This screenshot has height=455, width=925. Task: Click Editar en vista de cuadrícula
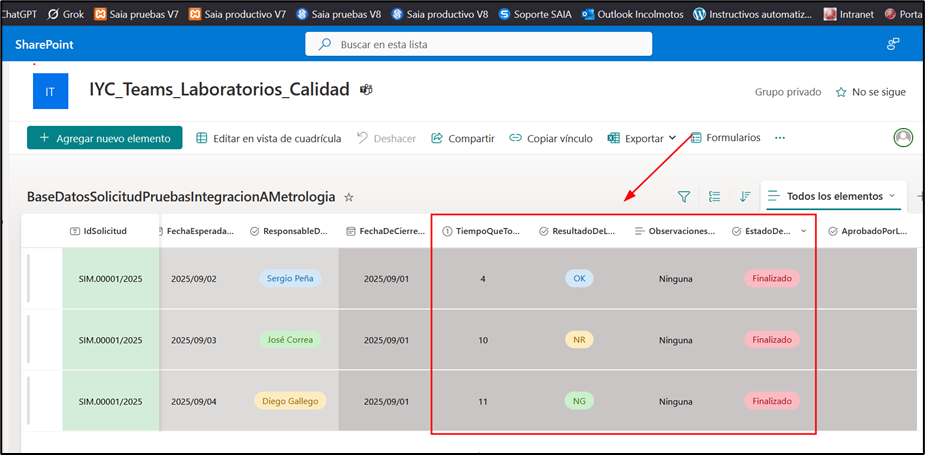(x=268, y=139)
